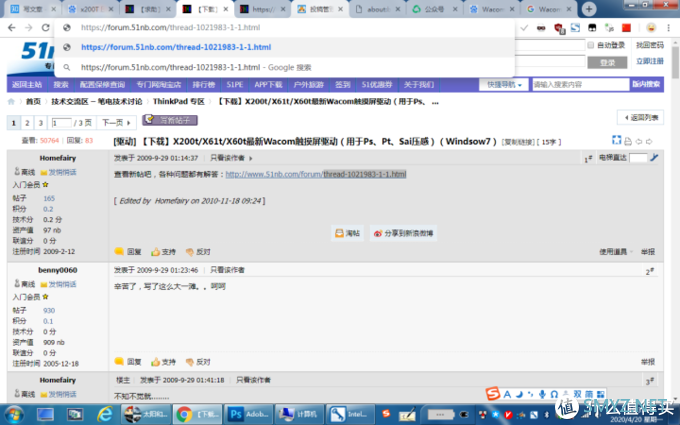The image size is (680, 425).
Task: Click the 返回列表 button
Action: point(641,118)
